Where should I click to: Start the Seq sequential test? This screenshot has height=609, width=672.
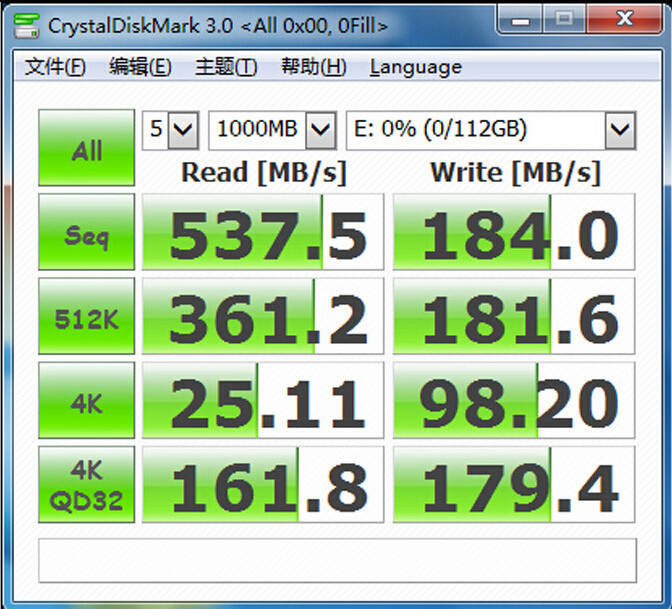point(87,232)
